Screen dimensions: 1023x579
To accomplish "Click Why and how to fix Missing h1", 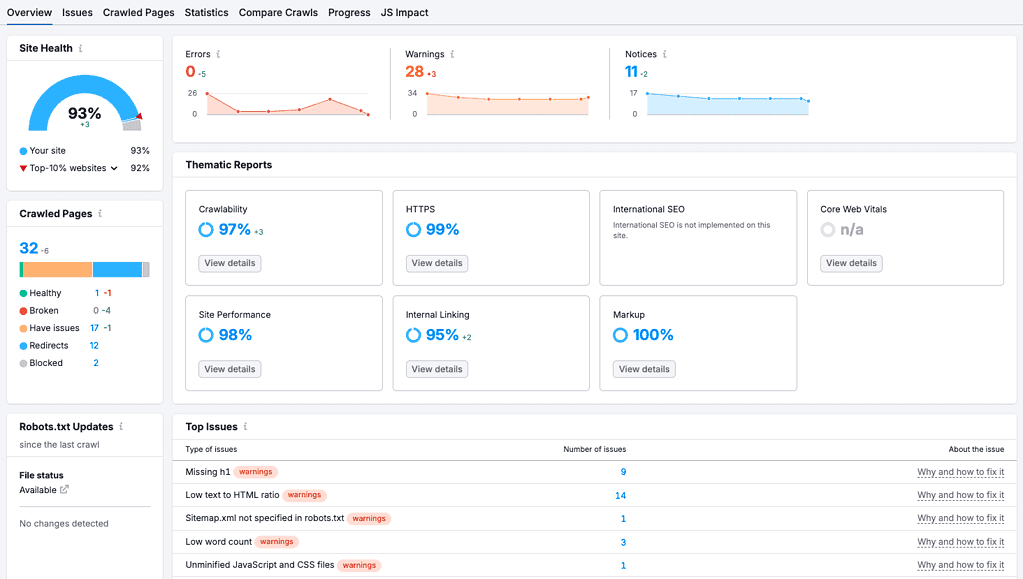I will click(961, 471).
